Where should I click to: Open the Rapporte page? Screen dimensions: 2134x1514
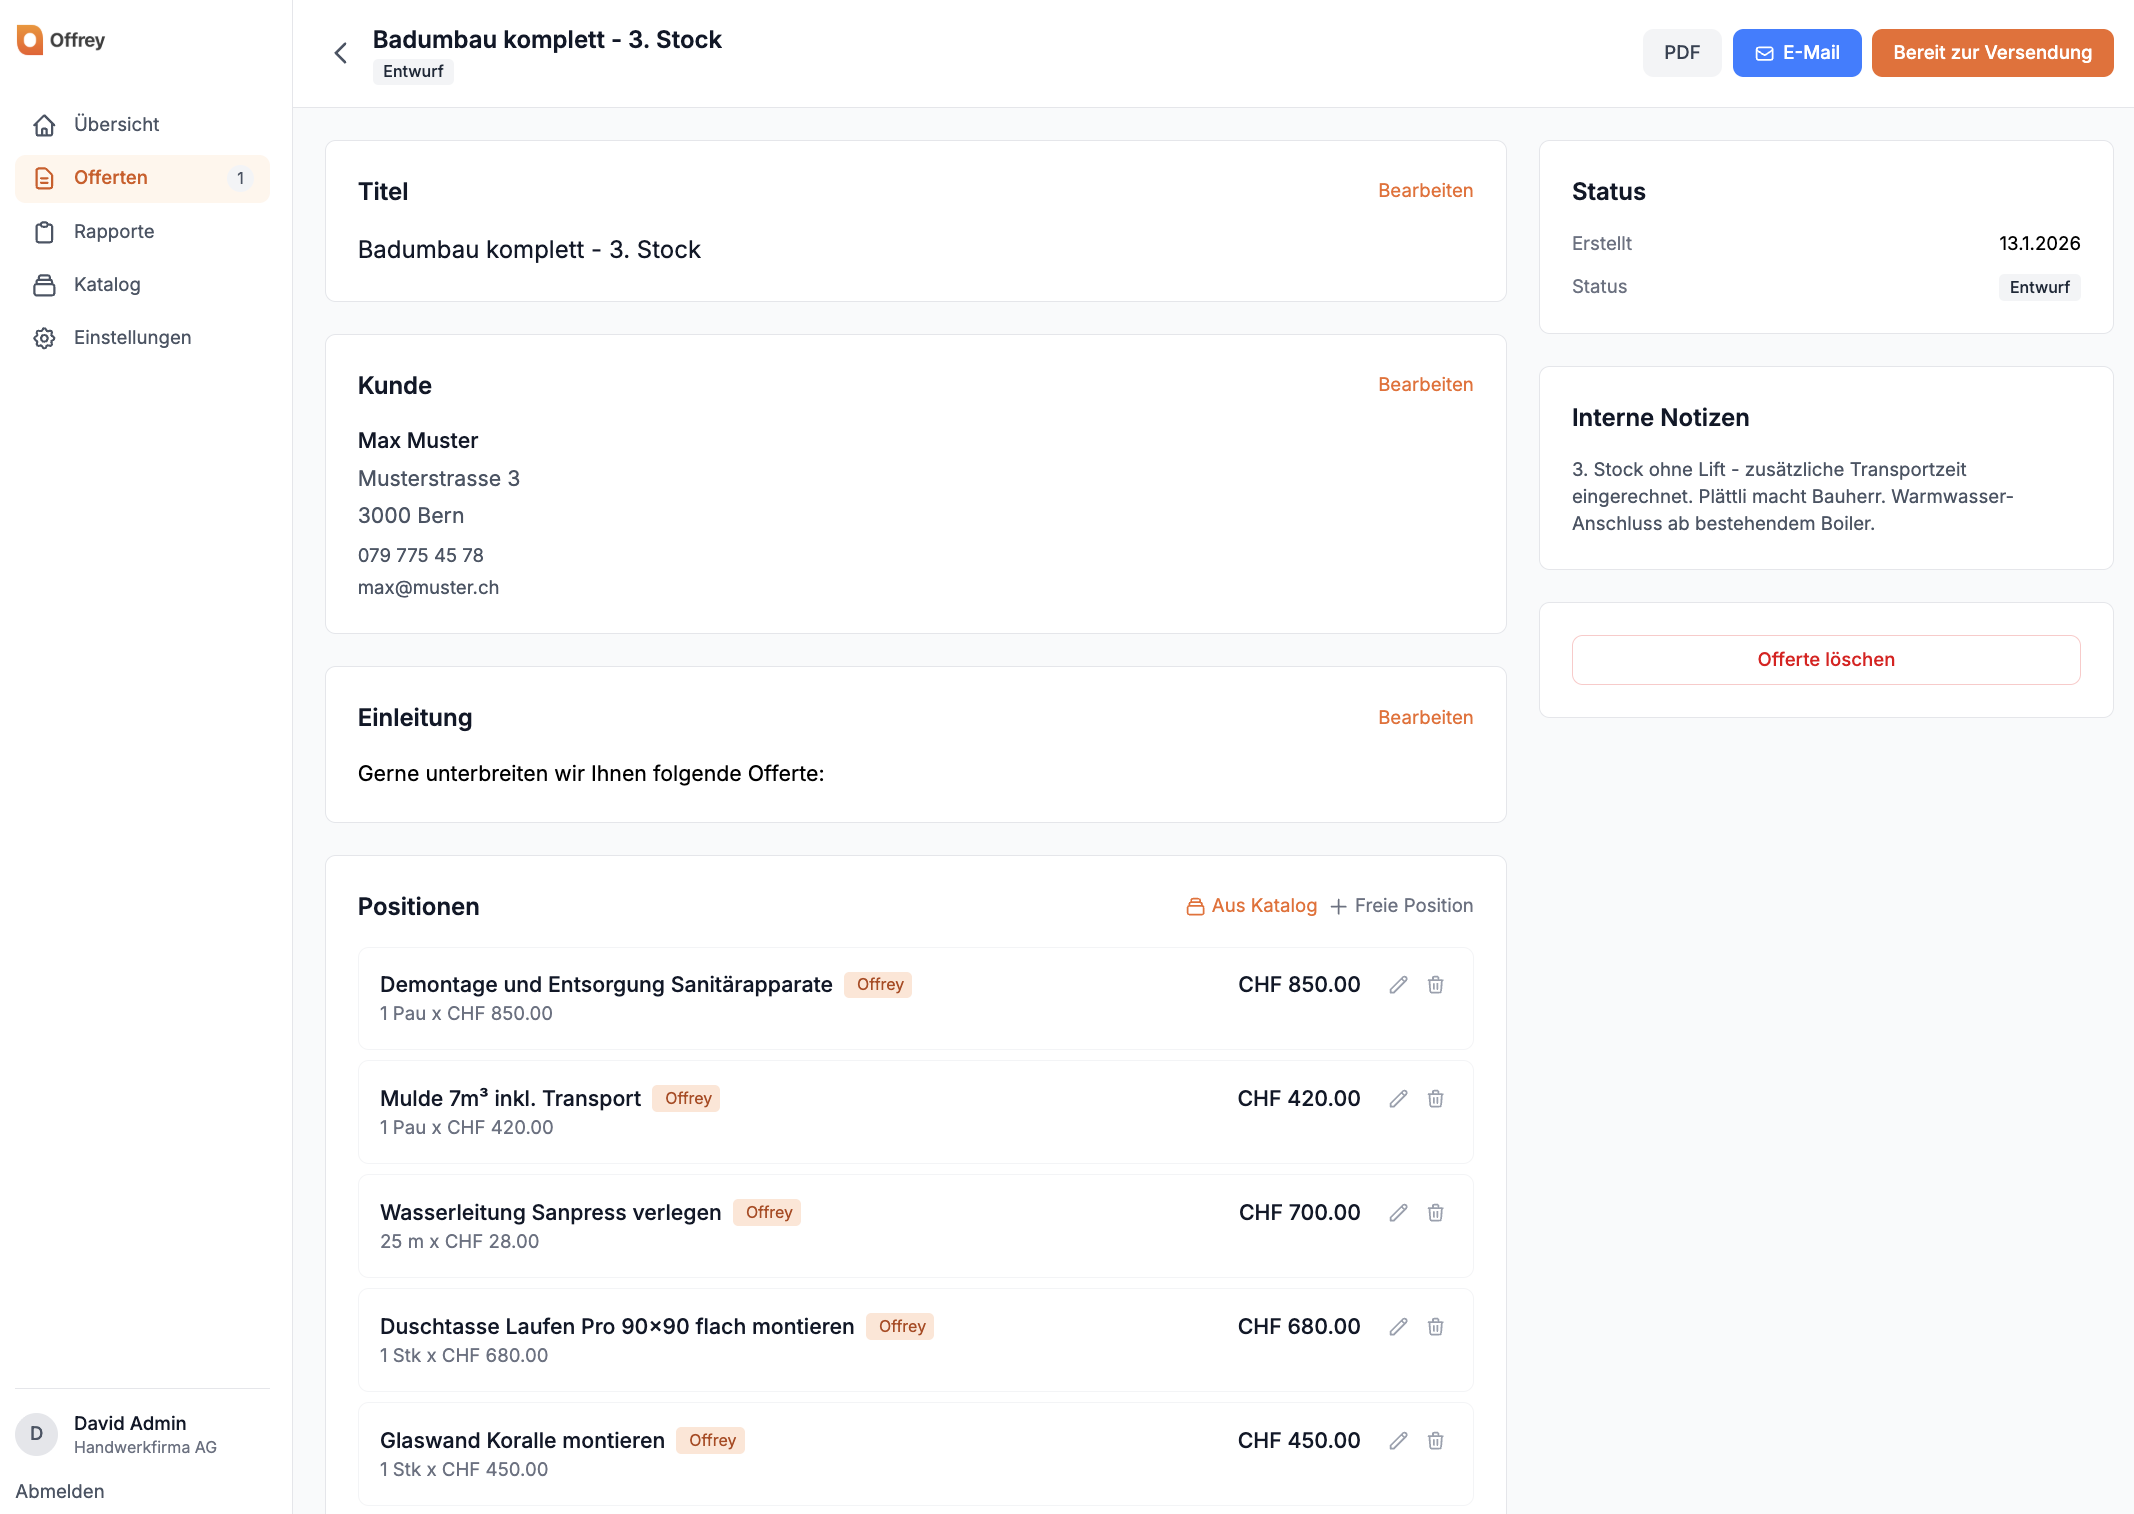coord(114,232)
